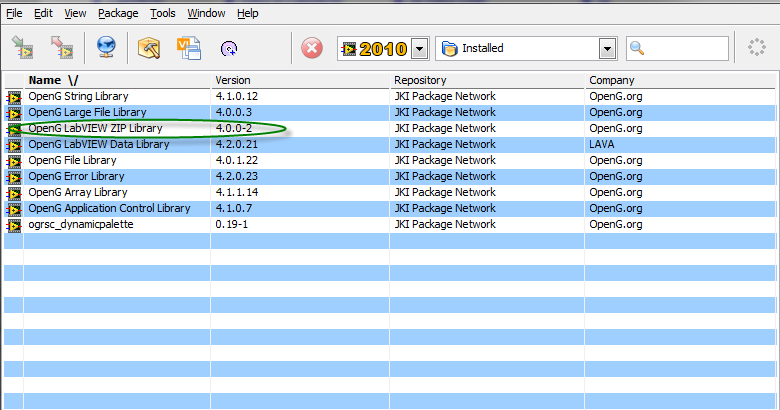Click OpenG.org in OpenG Array Library row
Viewport: 780px width, 410px height.
616,192
